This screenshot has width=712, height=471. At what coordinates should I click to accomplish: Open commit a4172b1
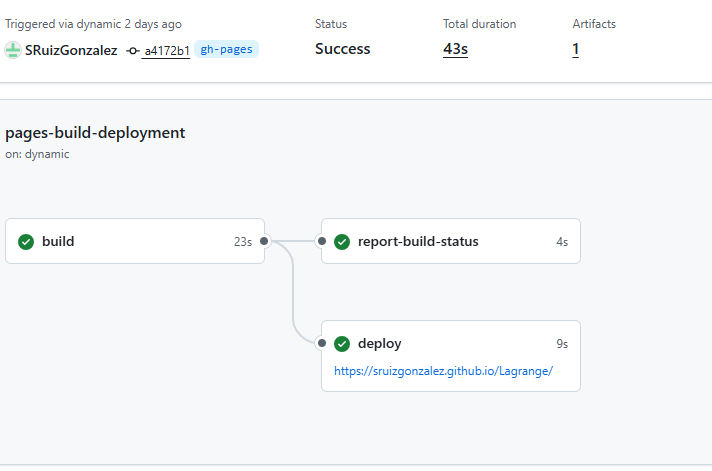(x=166, y=50)
